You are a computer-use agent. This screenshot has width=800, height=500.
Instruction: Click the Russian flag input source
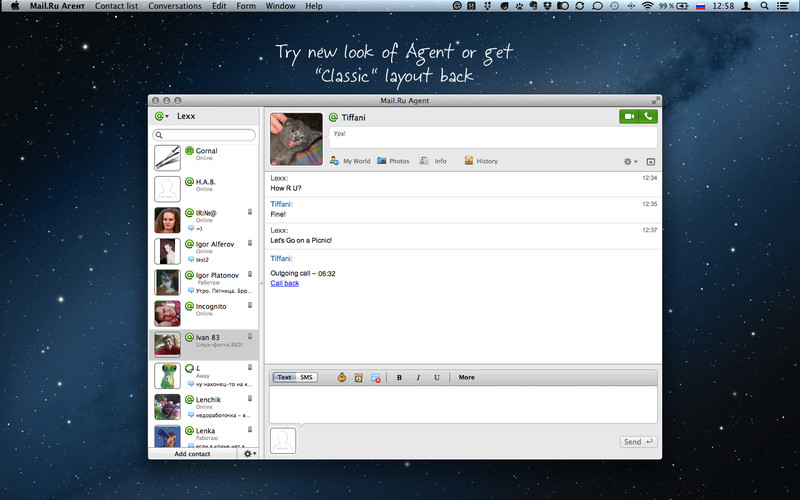click(x=701, y=6)
